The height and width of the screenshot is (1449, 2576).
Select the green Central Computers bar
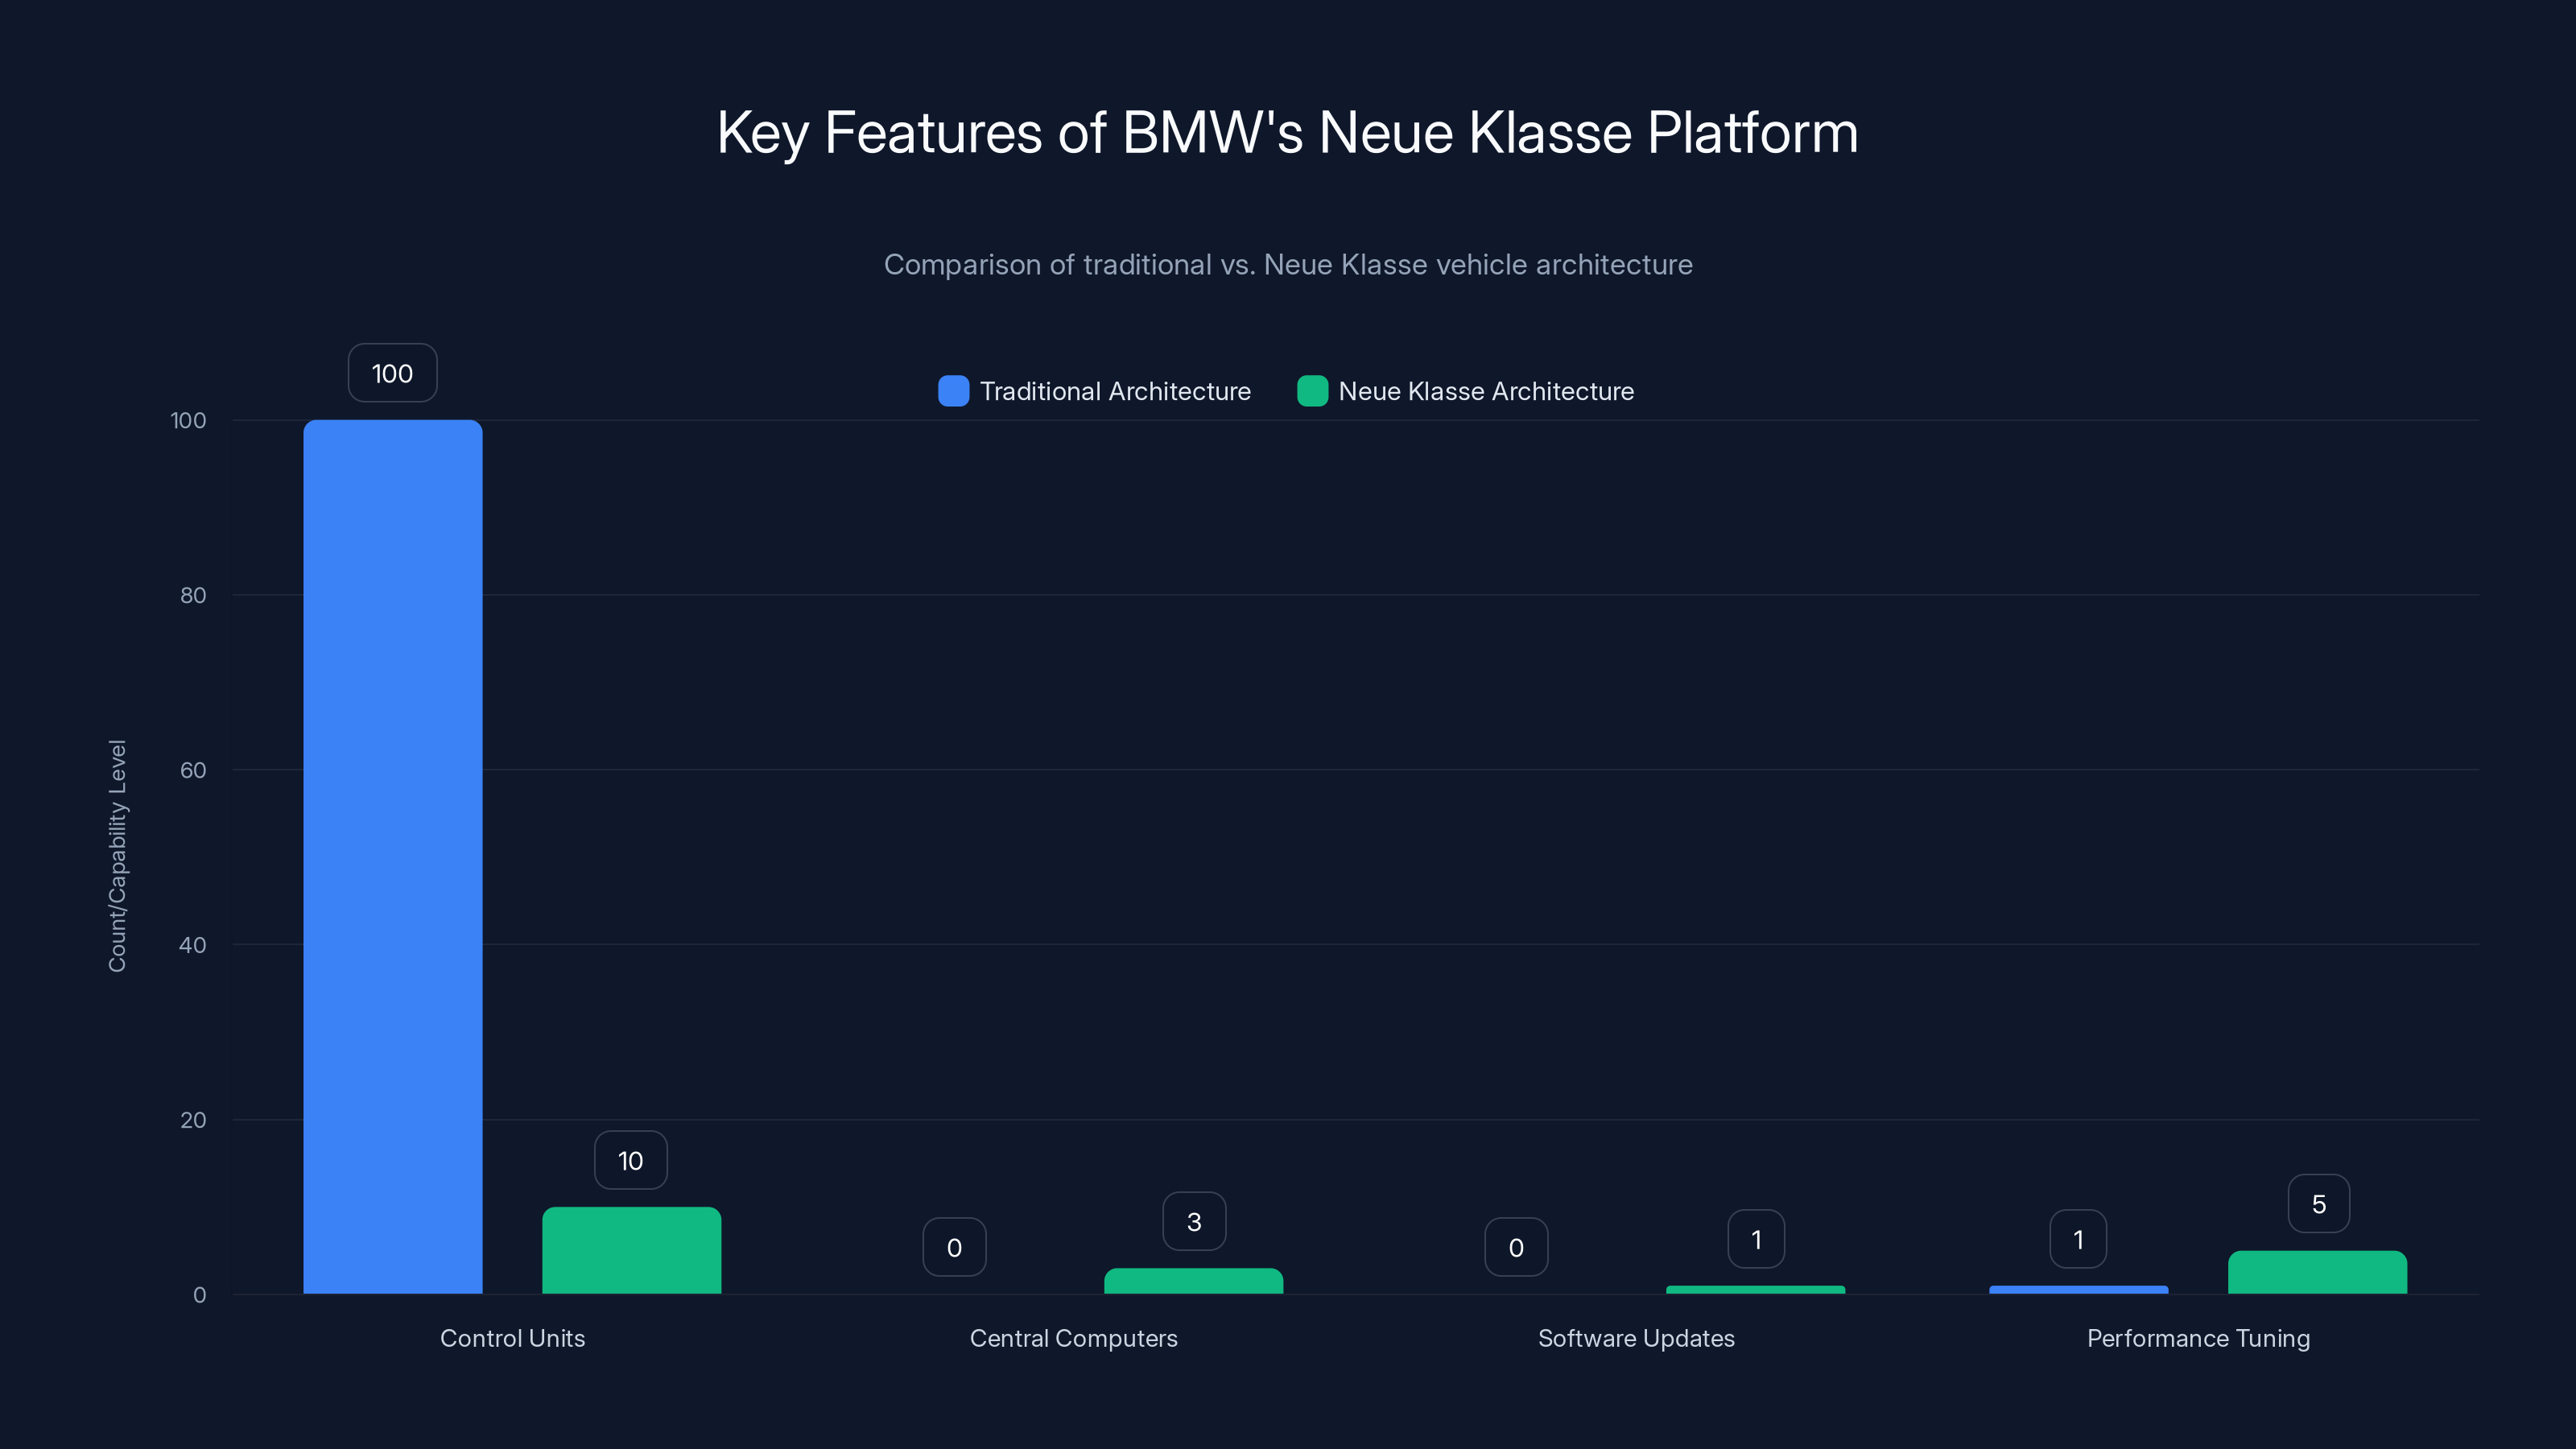[1193, 1281]
